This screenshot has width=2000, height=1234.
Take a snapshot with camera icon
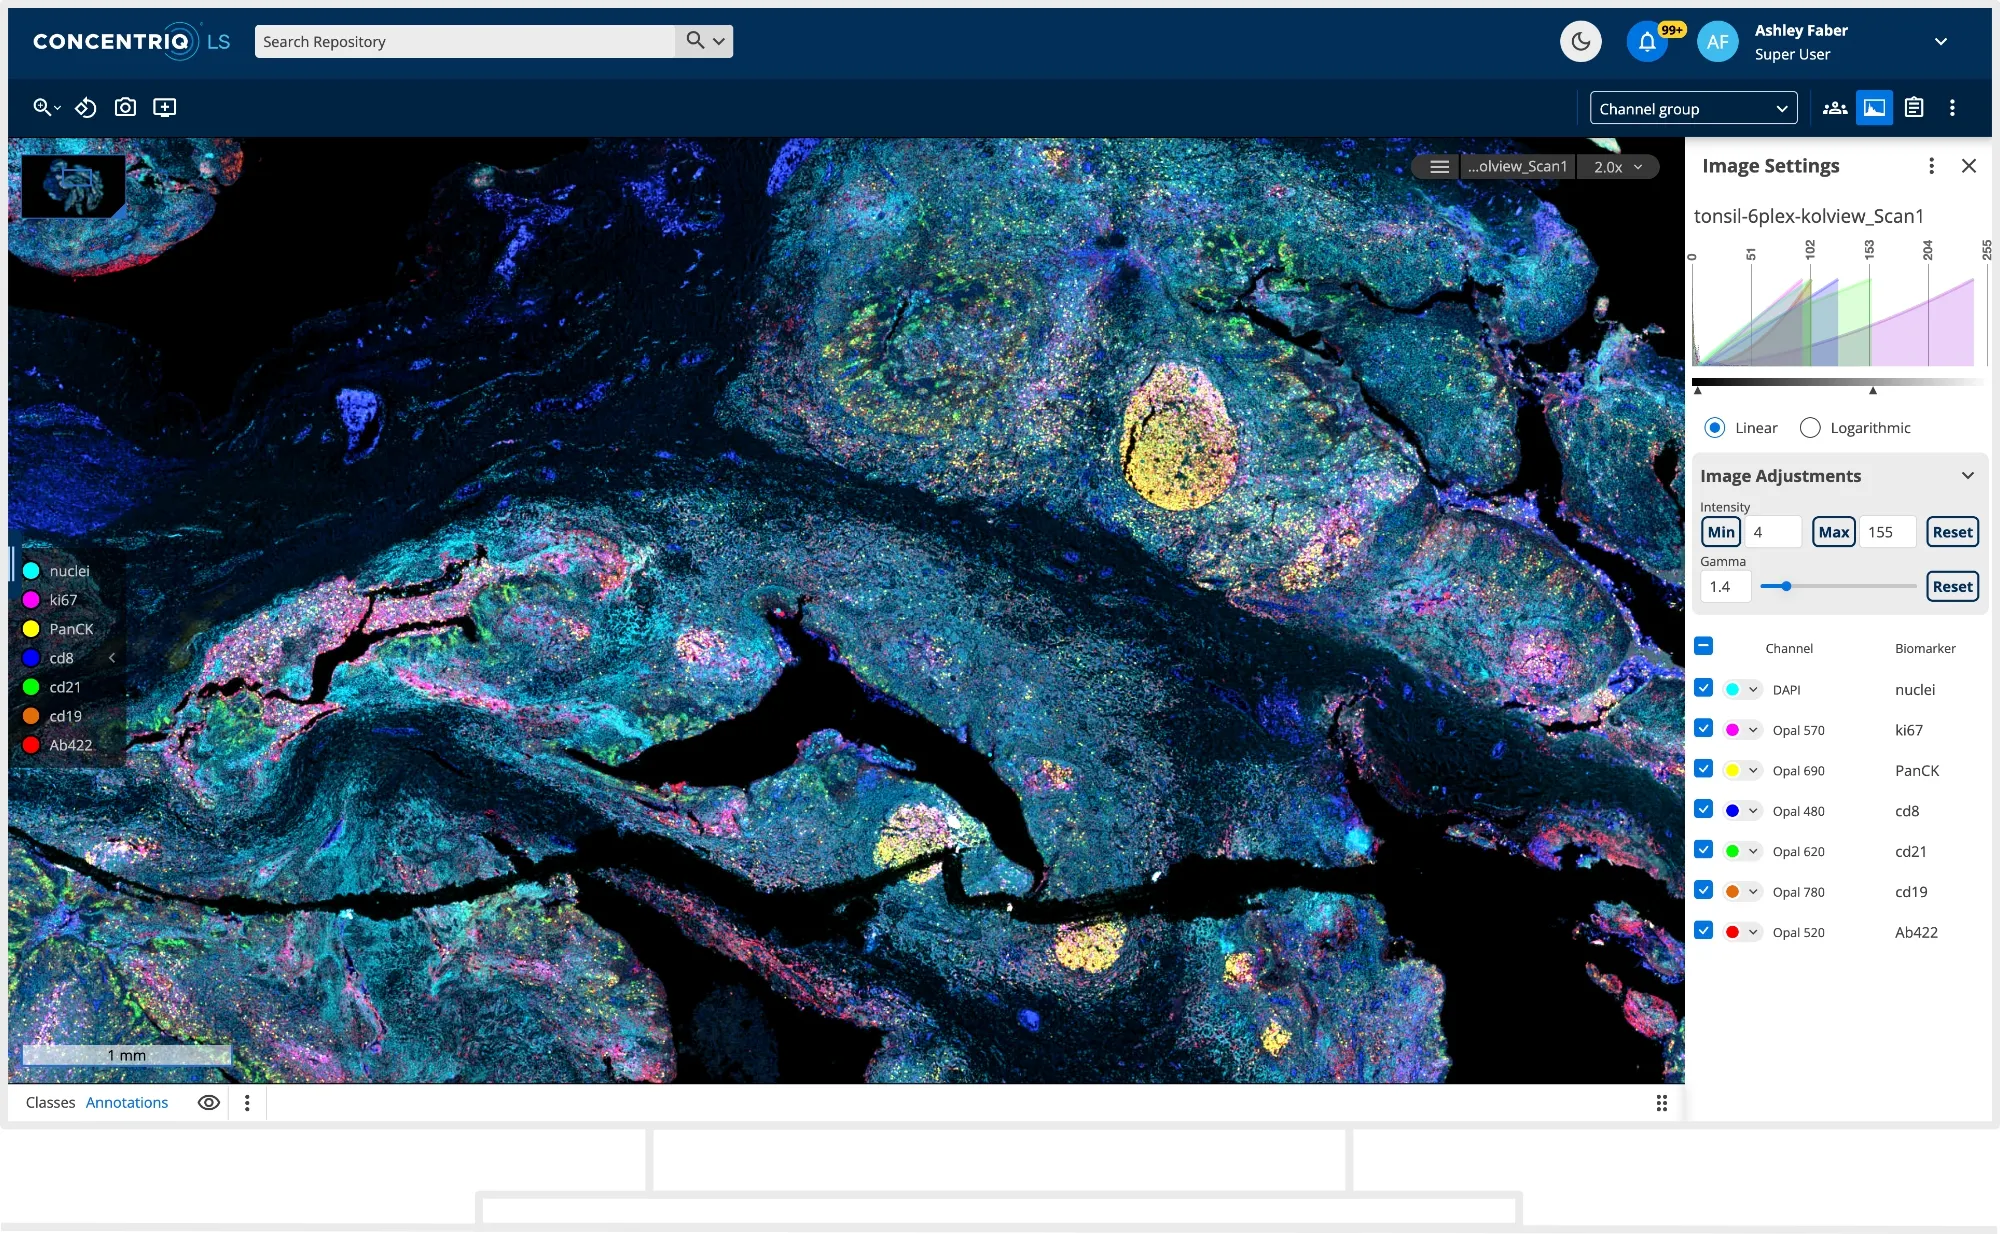tap(125, 107)
